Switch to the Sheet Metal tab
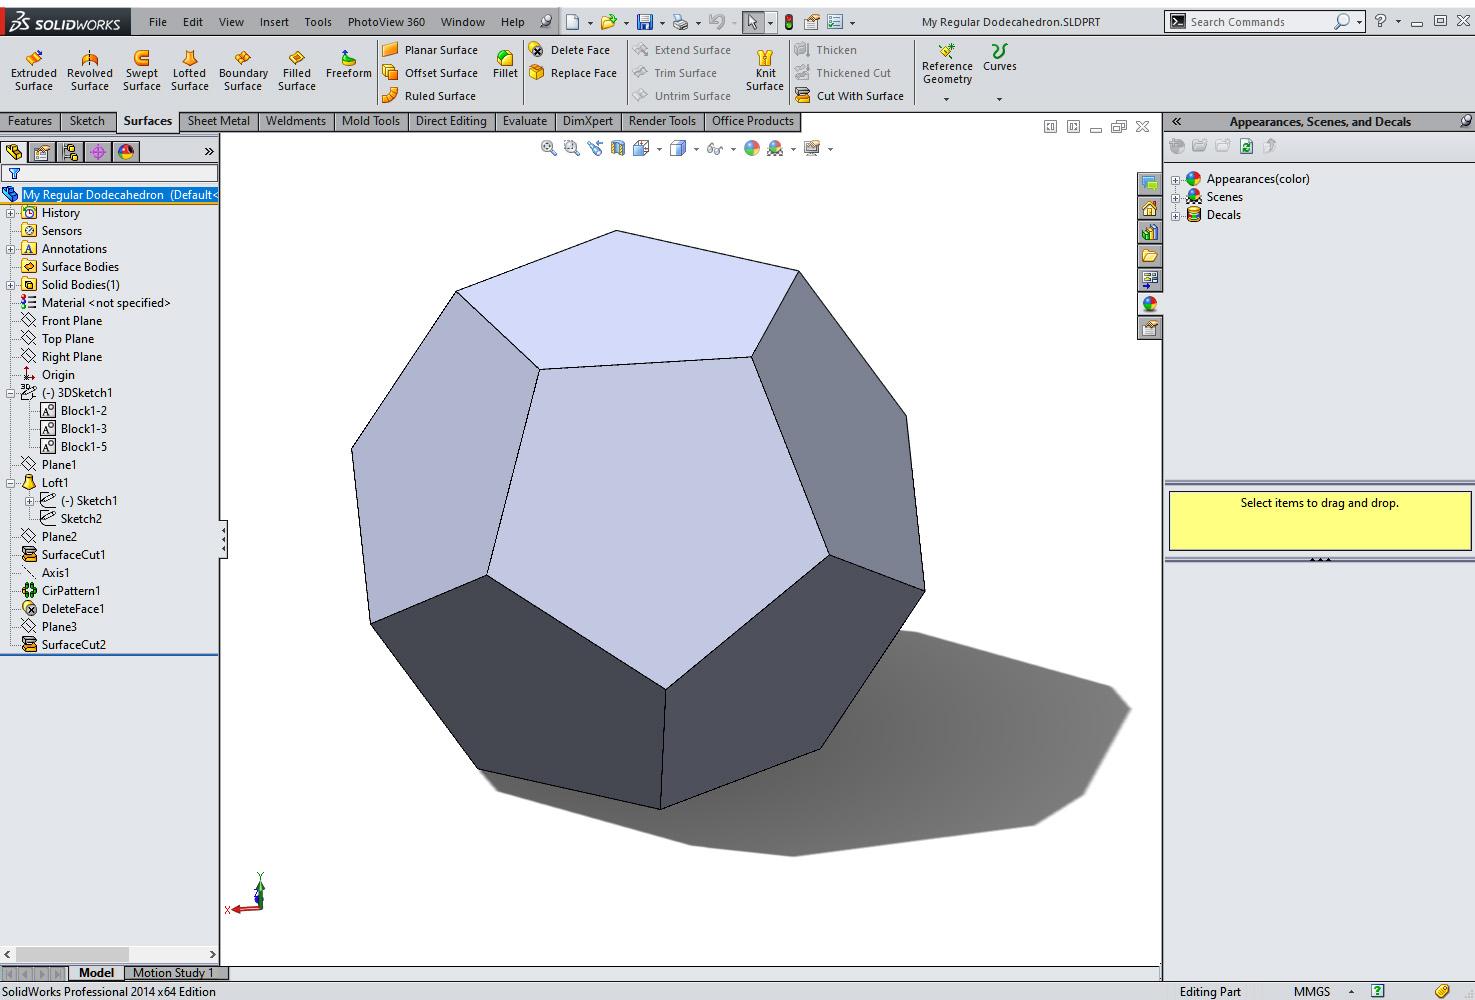The width and height of the screenshot is (1475, 1000). (218, 121)
